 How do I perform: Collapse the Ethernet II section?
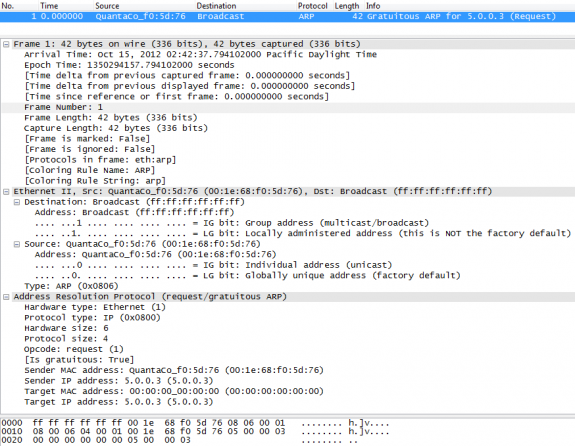point(6,191)
